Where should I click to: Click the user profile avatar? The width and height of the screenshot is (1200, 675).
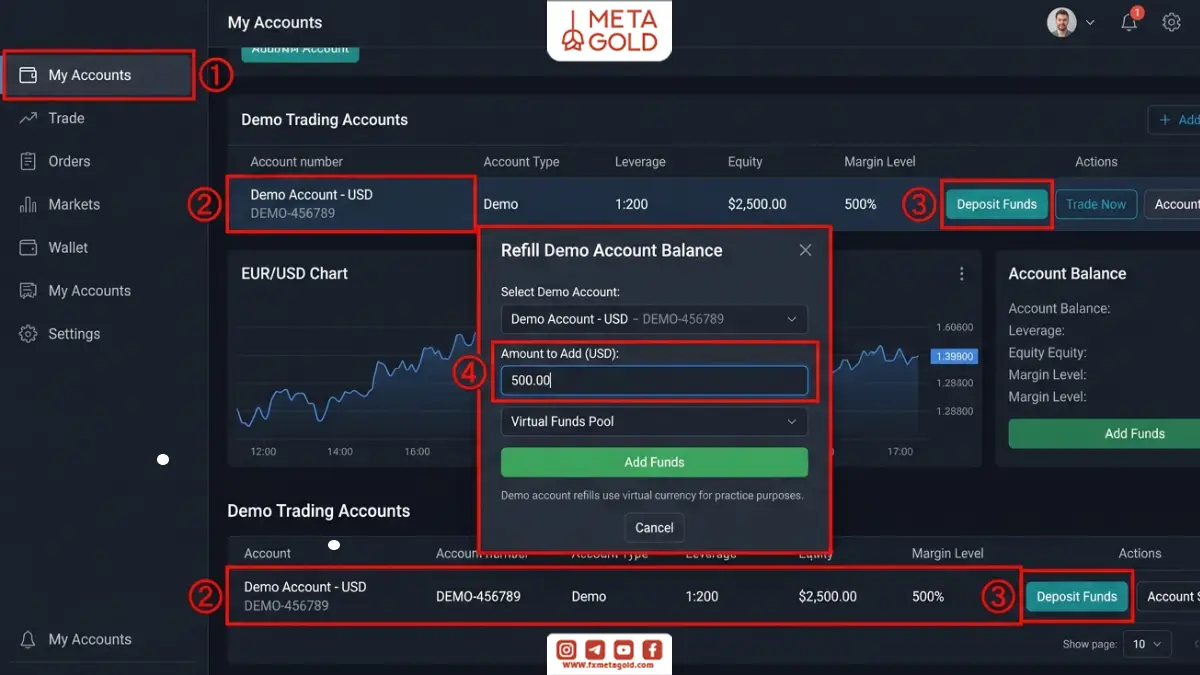1061,22
